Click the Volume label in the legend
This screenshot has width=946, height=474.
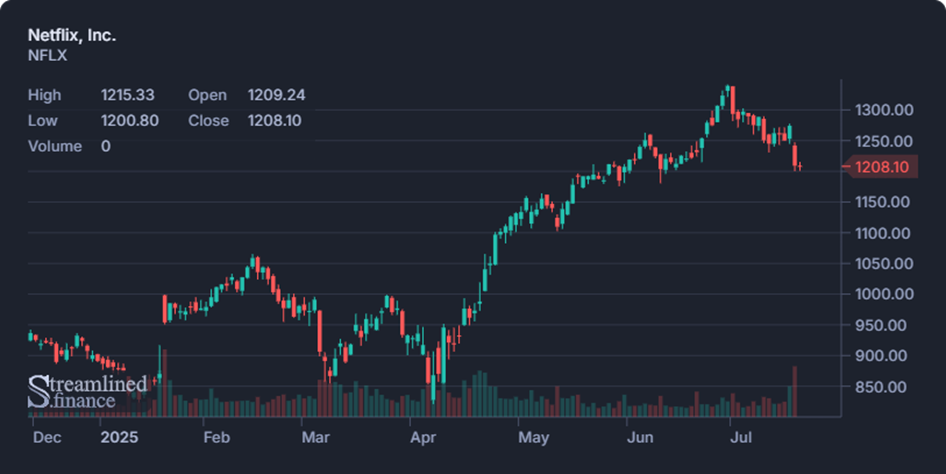[x=55, y=147]
